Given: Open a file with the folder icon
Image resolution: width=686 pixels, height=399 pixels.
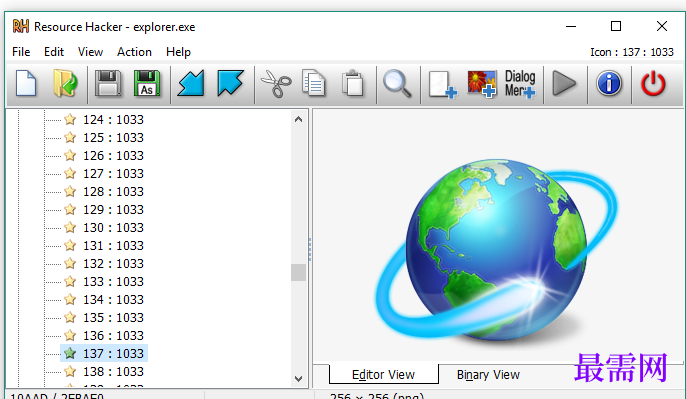Looking at the screenshot, I should 66,83.
